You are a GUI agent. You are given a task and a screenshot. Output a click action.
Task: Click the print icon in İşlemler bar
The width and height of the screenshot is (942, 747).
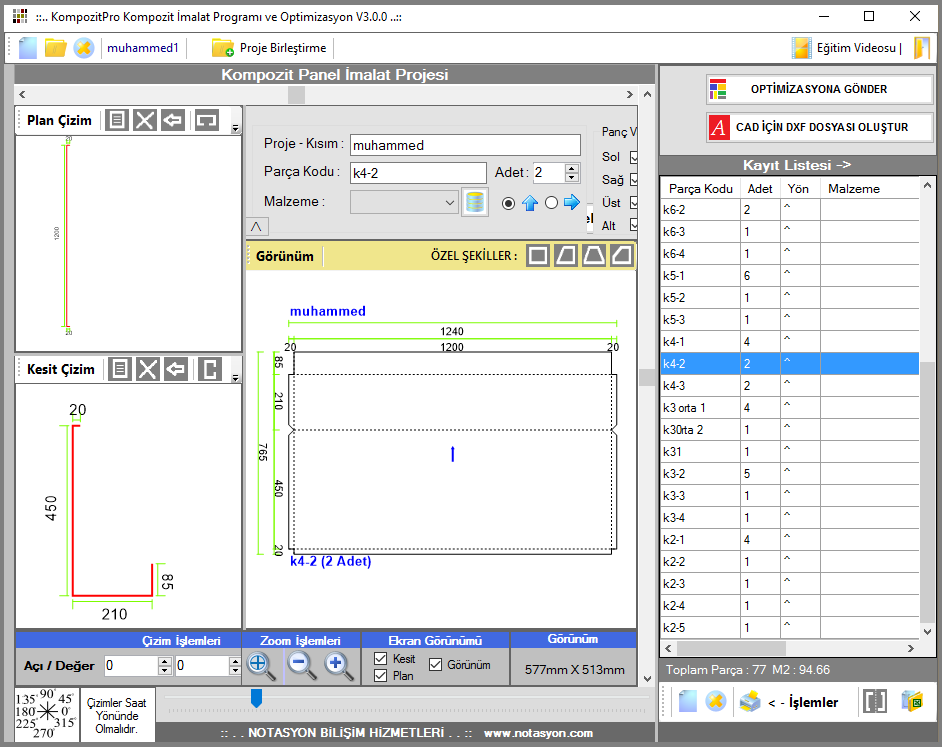[750, 701]
